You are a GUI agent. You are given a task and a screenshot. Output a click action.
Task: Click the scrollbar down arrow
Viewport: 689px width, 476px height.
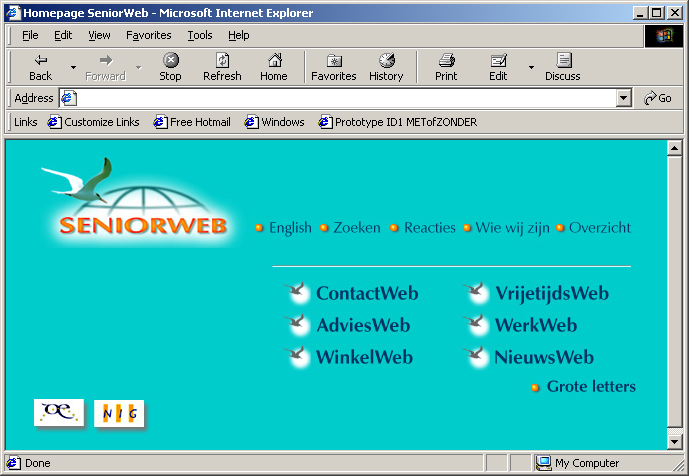[674, 441]
